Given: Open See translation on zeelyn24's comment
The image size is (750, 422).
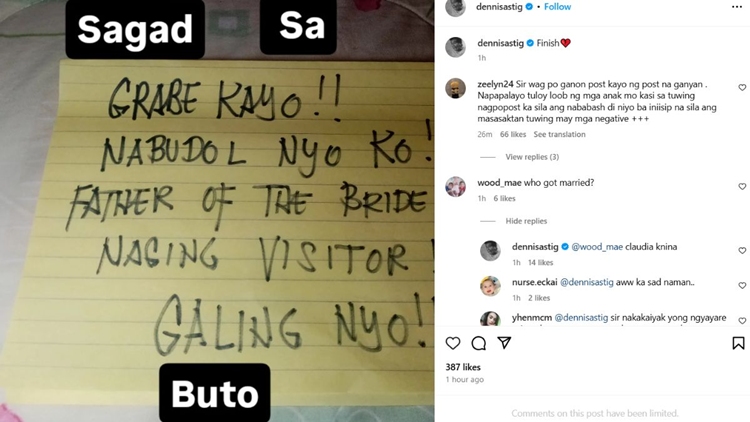Looking at the screenshot, I should [x=559, y=134].
